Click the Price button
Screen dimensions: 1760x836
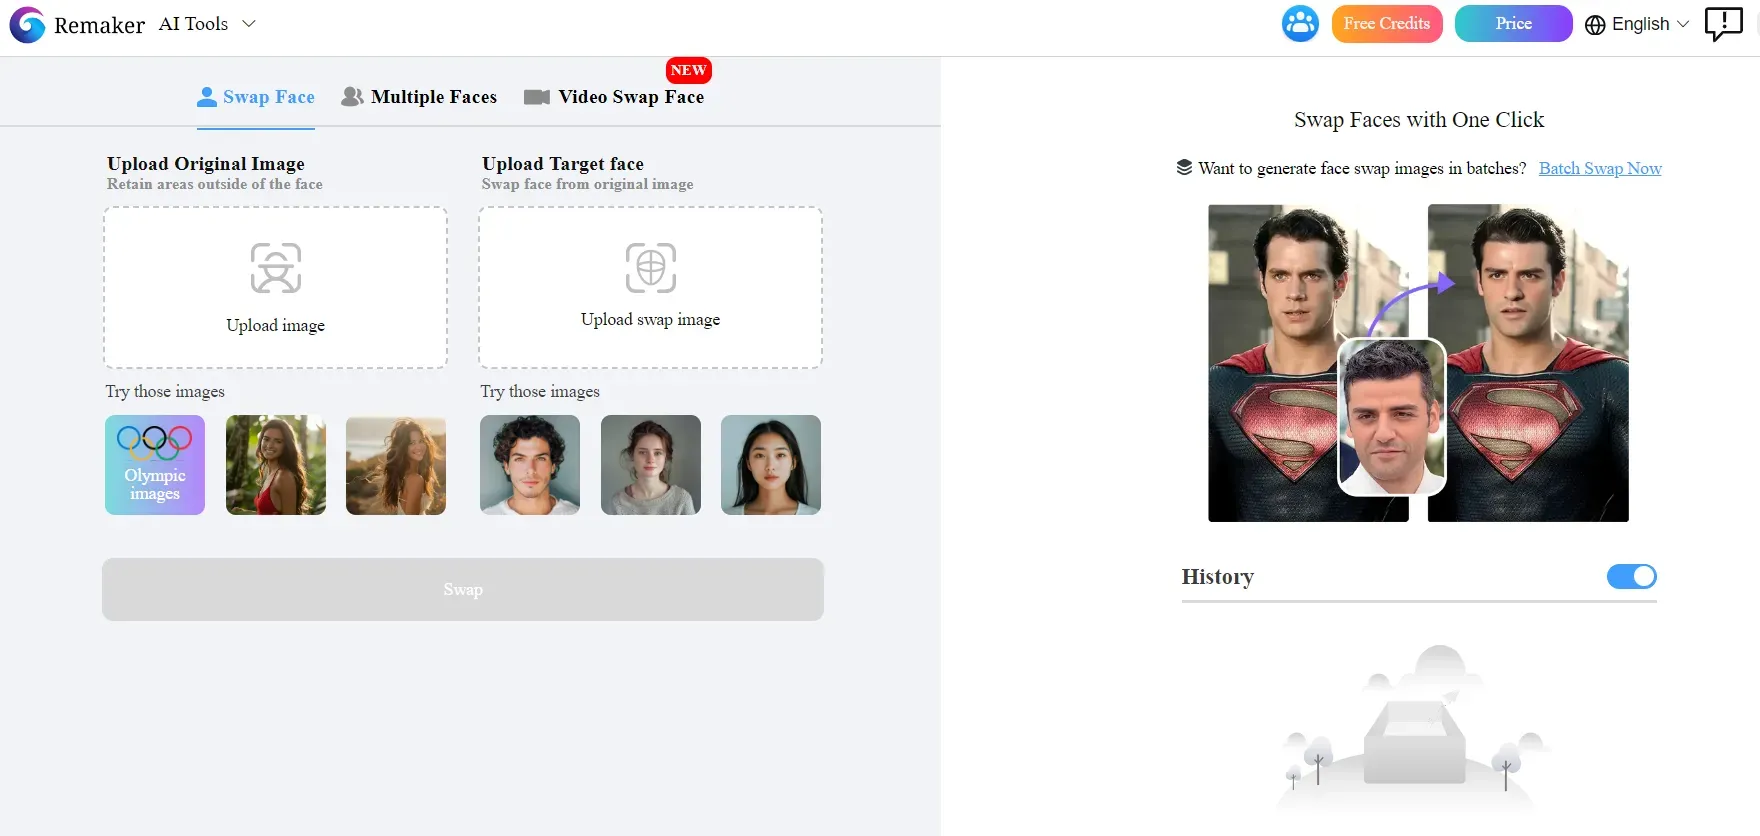(x=1513, y=24)
